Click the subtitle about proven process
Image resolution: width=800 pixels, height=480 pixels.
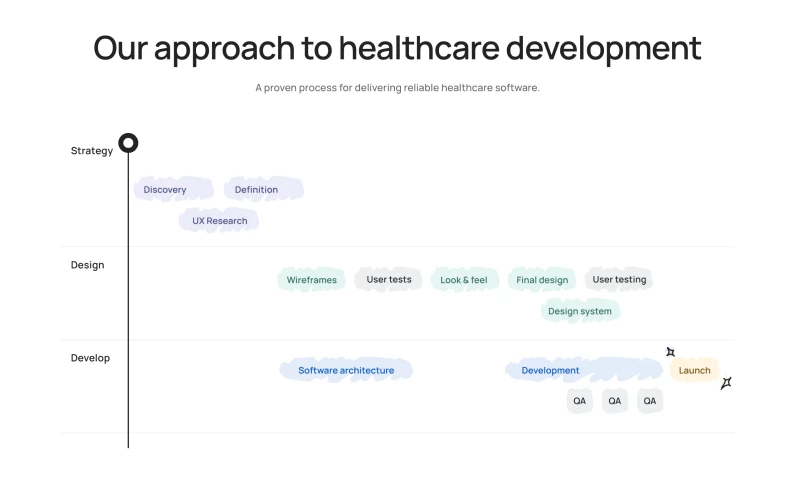[x=397, y=88]
